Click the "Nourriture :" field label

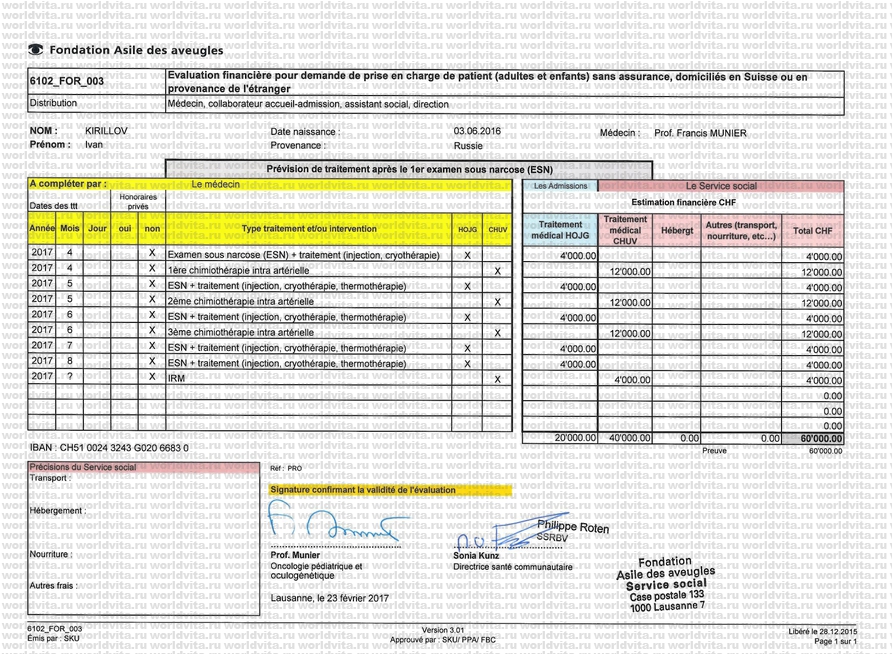coord(51,554)
